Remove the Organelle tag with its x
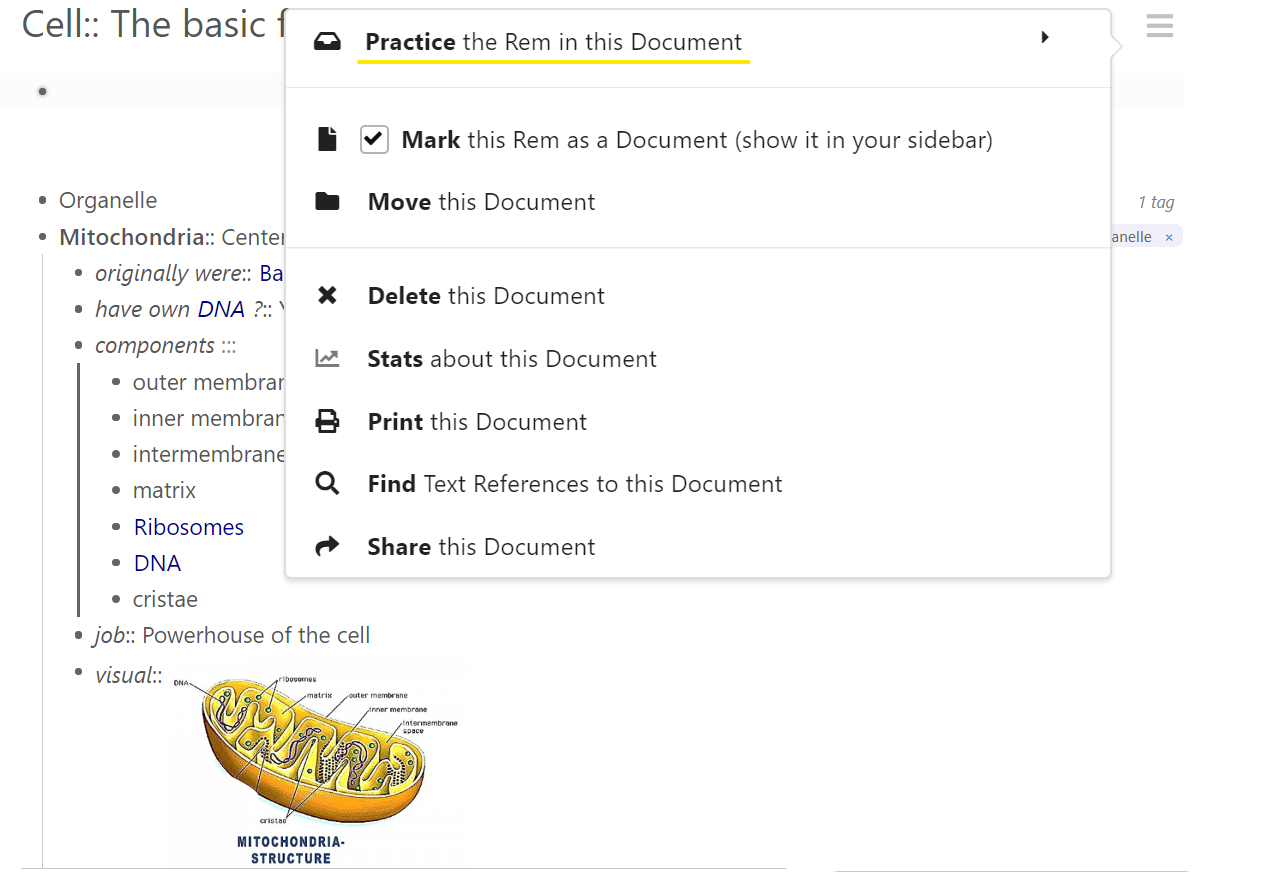This screenshot has height=872, width=1269. pyautogui.click(x=1169, y=237)
